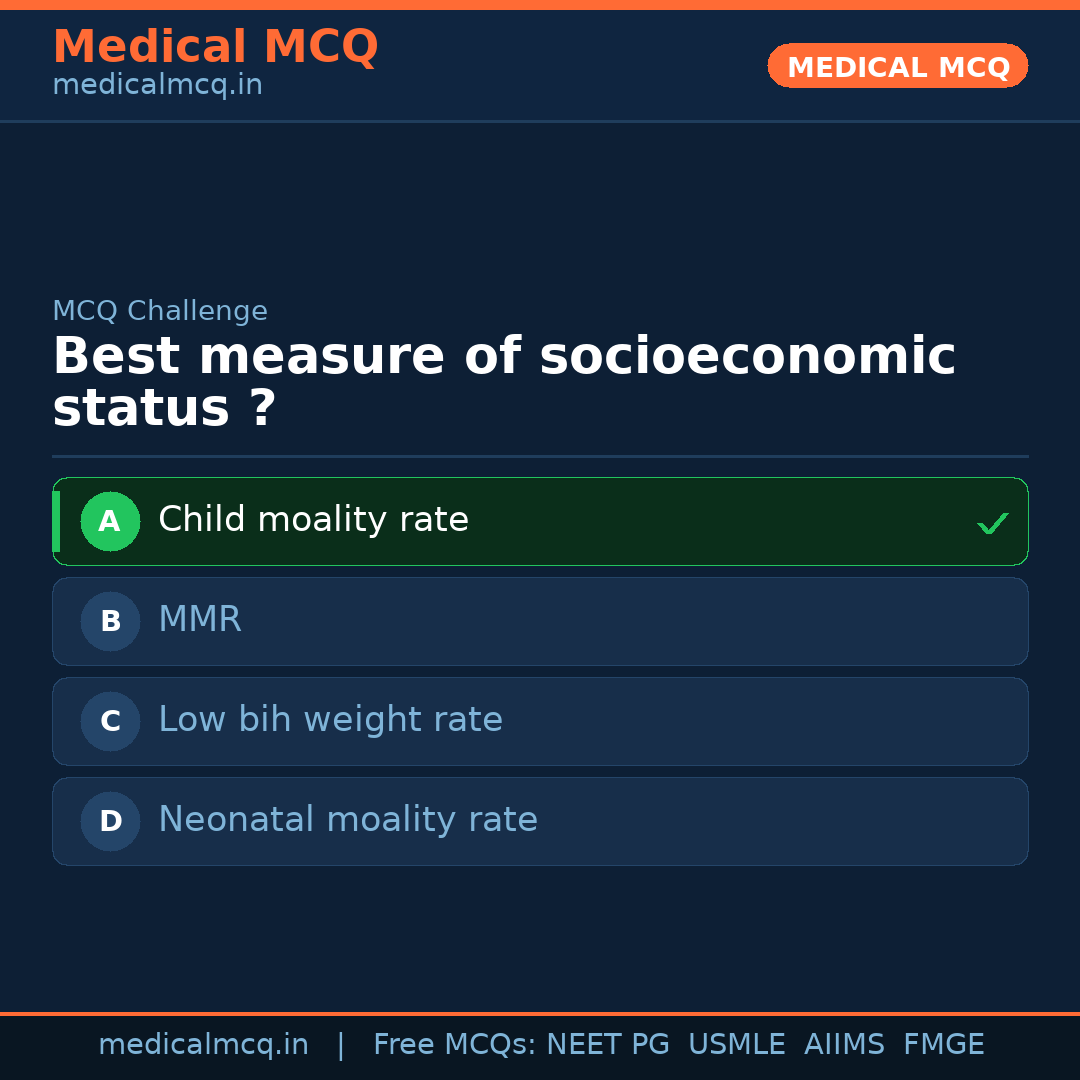Click the orange "Medical MCQ" header title
1080x1080 pixels.
[215, 47]
